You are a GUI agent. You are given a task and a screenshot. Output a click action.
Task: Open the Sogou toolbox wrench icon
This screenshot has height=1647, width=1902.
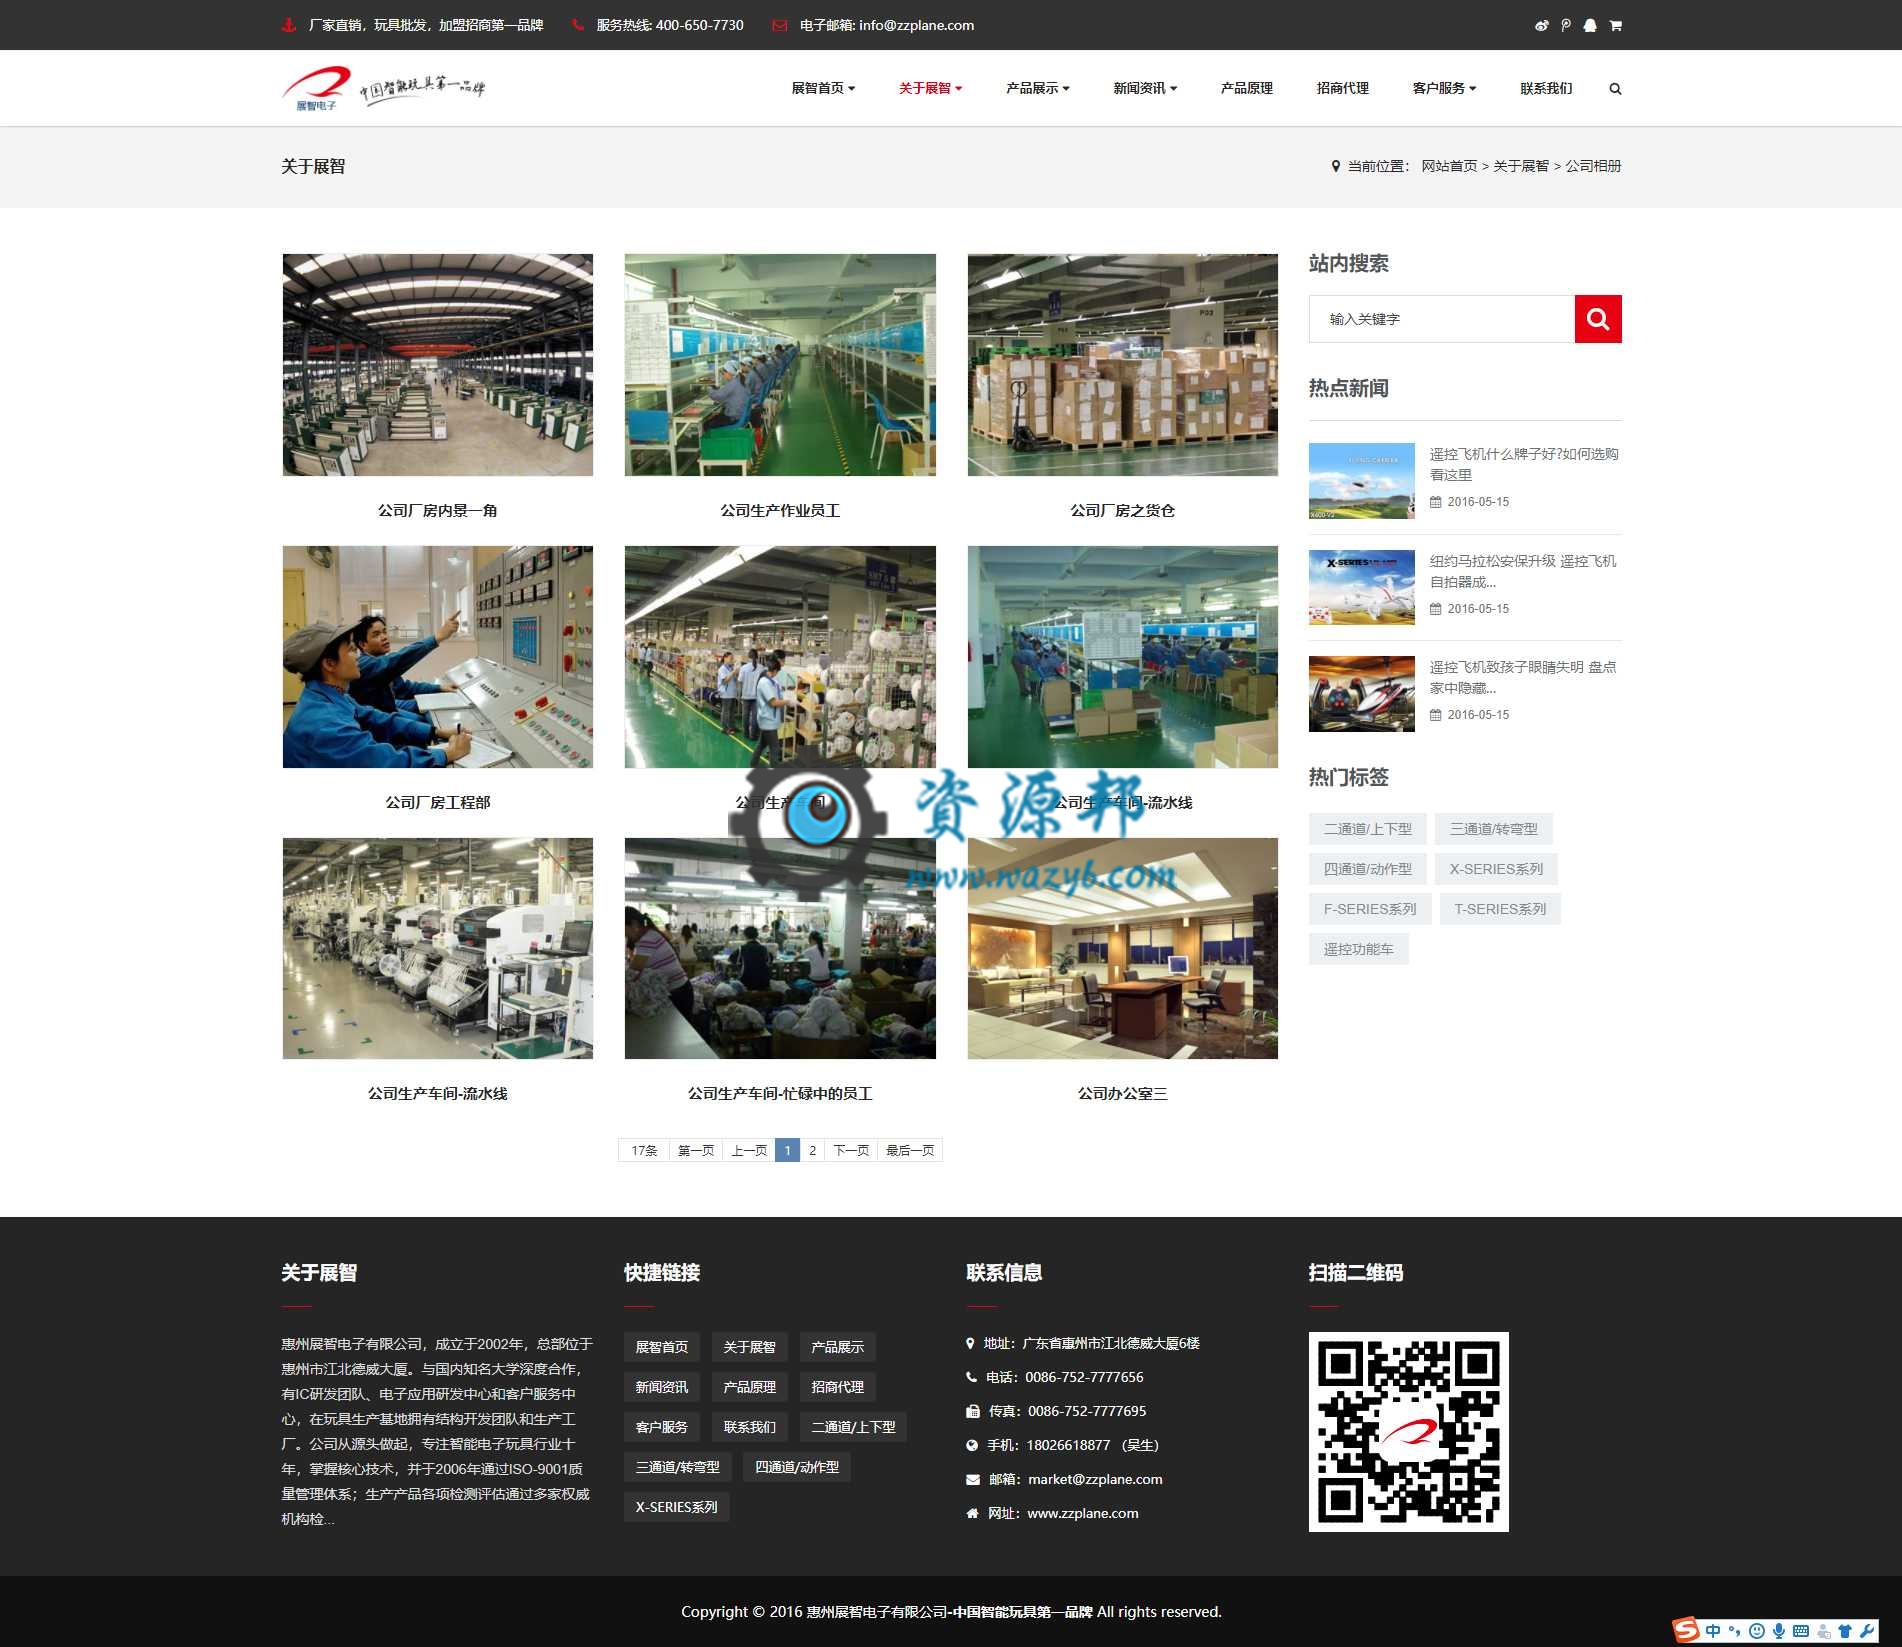tap(1867, 1631)
